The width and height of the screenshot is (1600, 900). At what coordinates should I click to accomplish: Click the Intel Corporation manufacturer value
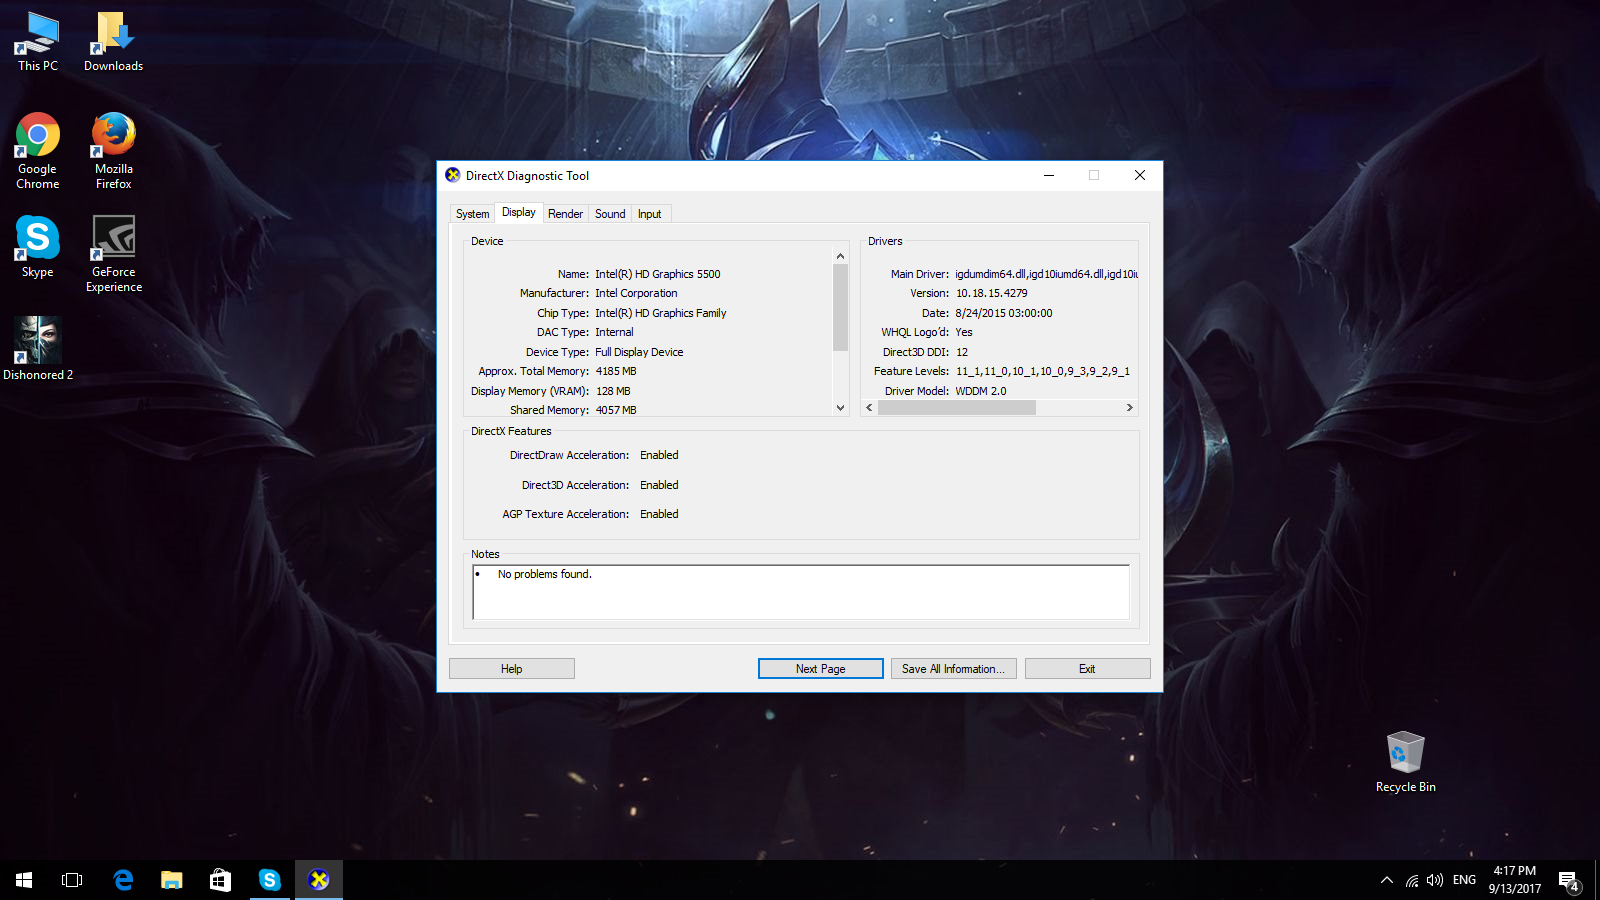(636, 293)
